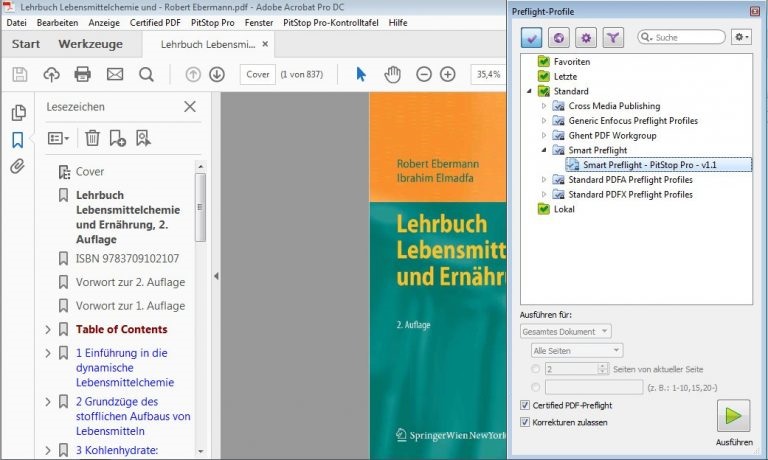Expand Standard PDFA Preflight Profiles
This screenshot has height=460, width=768.
click(x=544, y=180)
